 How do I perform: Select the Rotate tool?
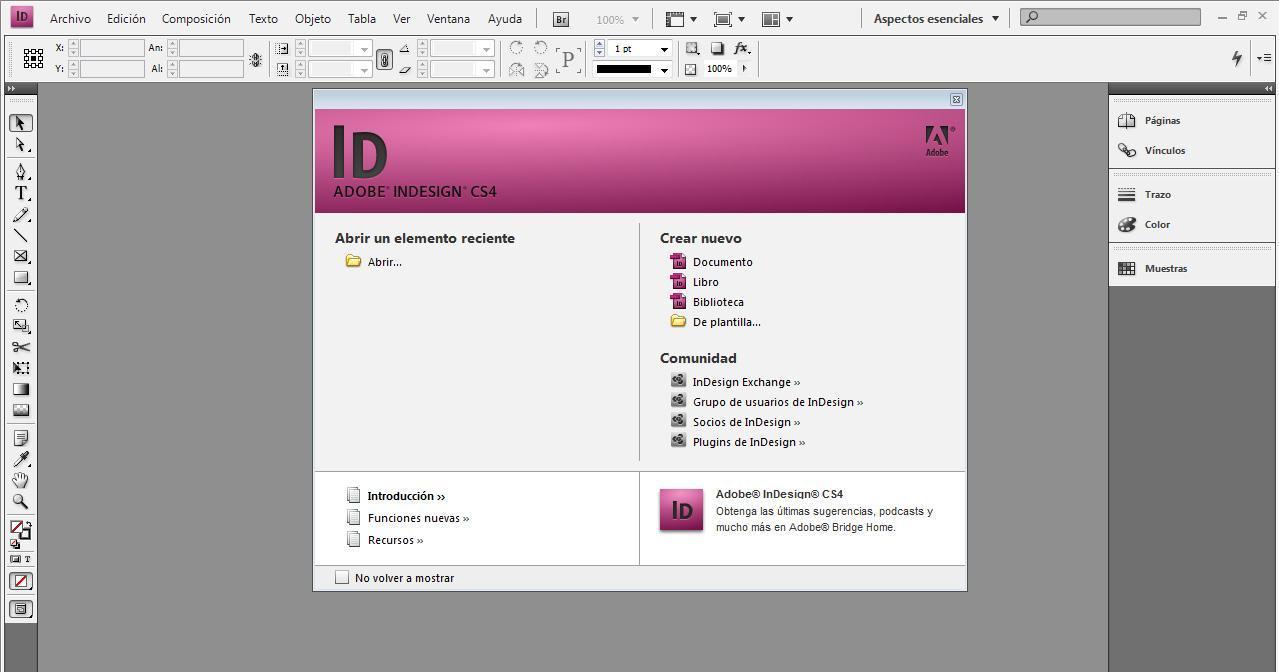click(x=20, y=305)
